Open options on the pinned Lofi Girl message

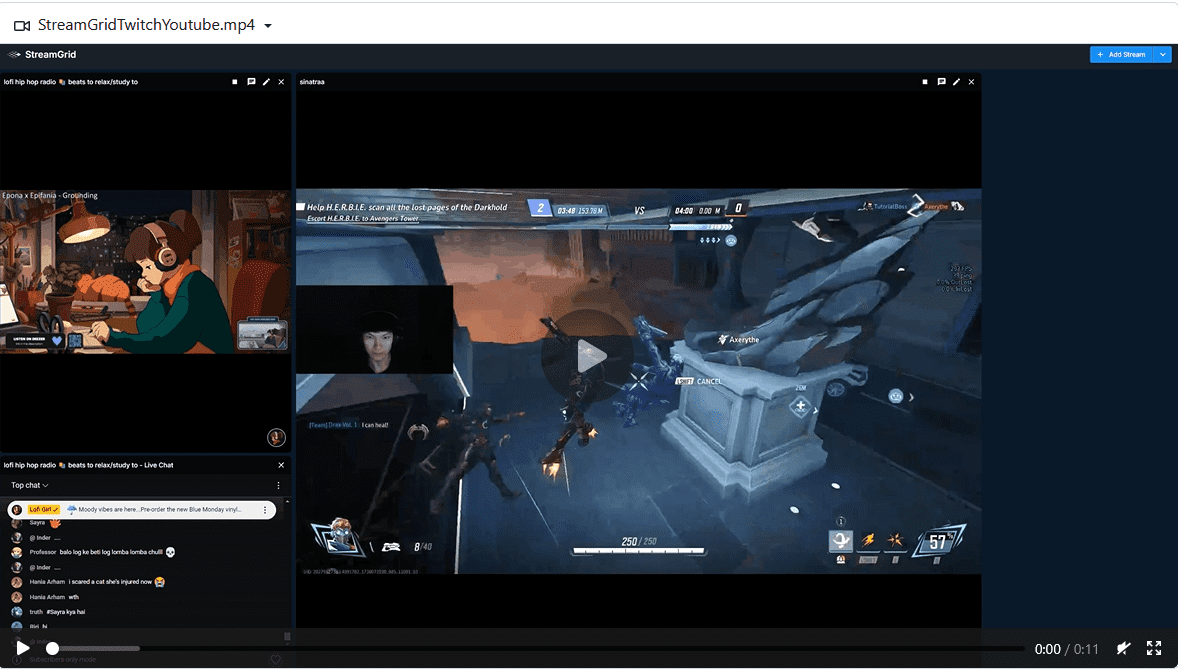264,510
